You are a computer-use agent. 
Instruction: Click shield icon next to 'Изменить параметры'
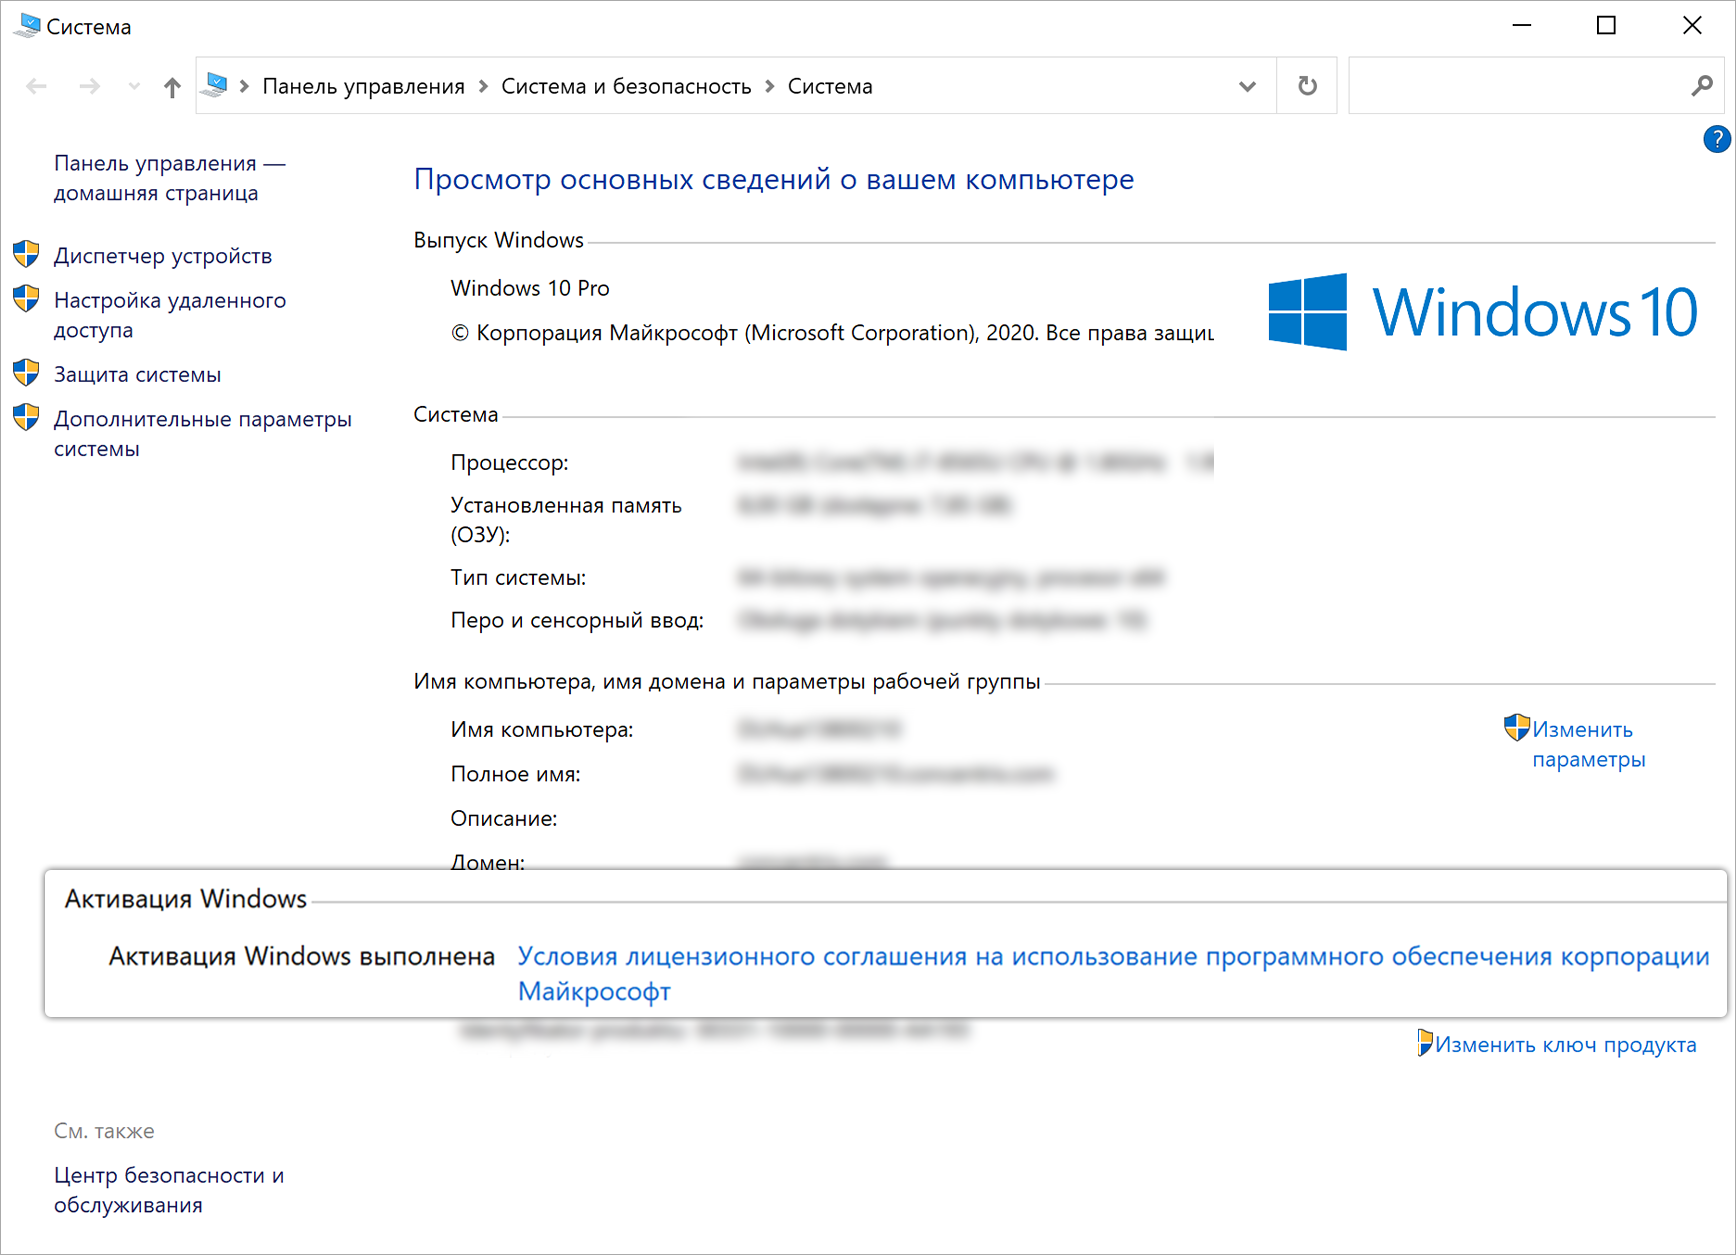[x=1517, y=728]
